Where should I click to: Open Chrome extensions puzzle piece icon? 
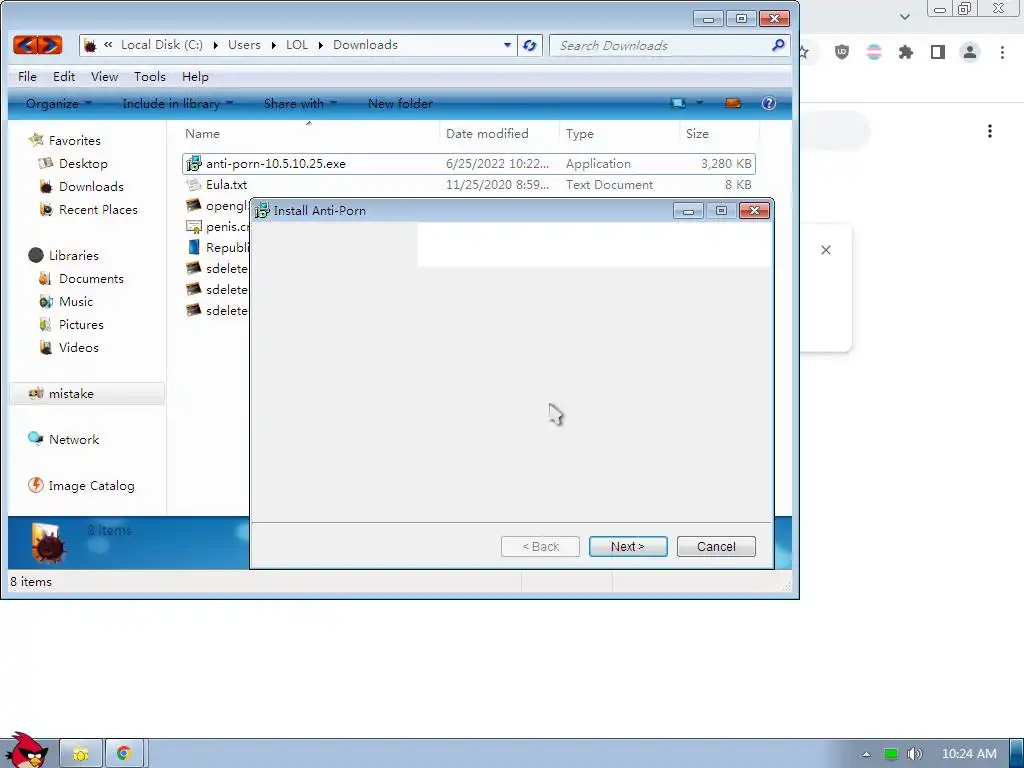[x=906, y=52]
